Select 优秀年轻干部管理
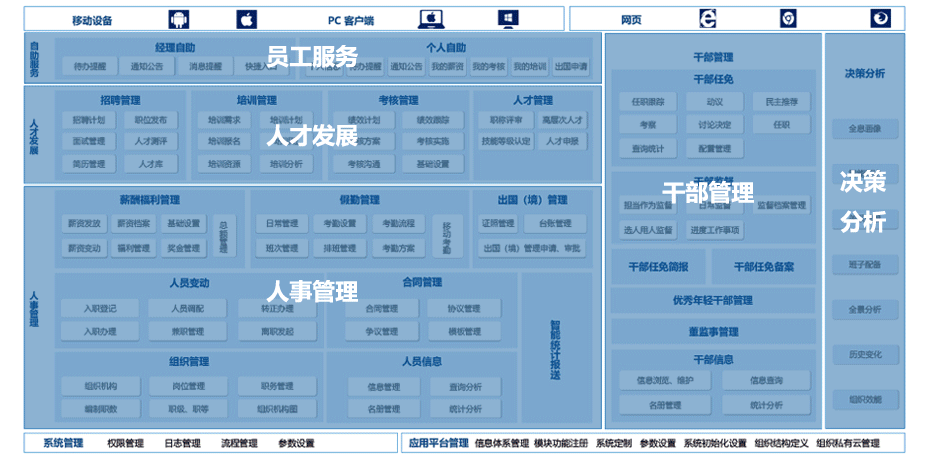Screen dimensions: 927x459 point(712,300)
